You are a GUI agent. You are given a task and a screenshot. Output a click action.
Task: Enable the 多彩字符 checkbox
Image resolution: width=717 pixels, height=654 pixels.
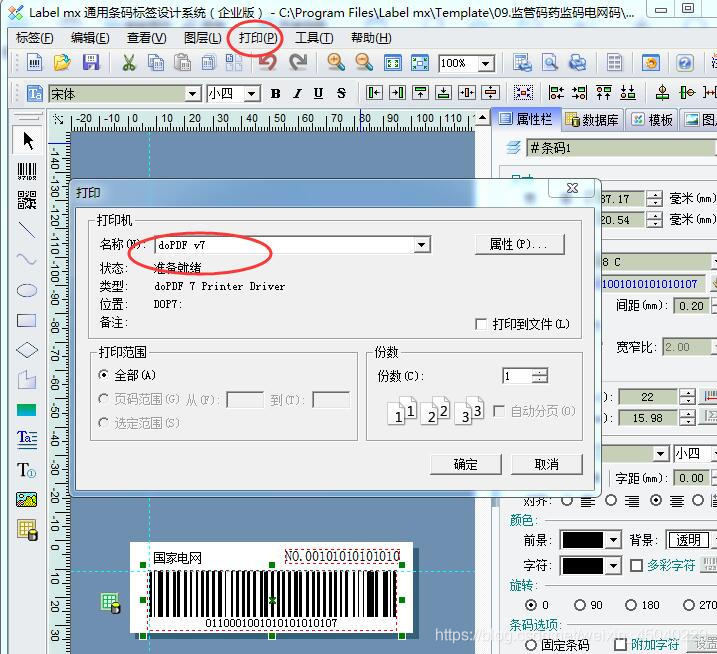point(636,566)
